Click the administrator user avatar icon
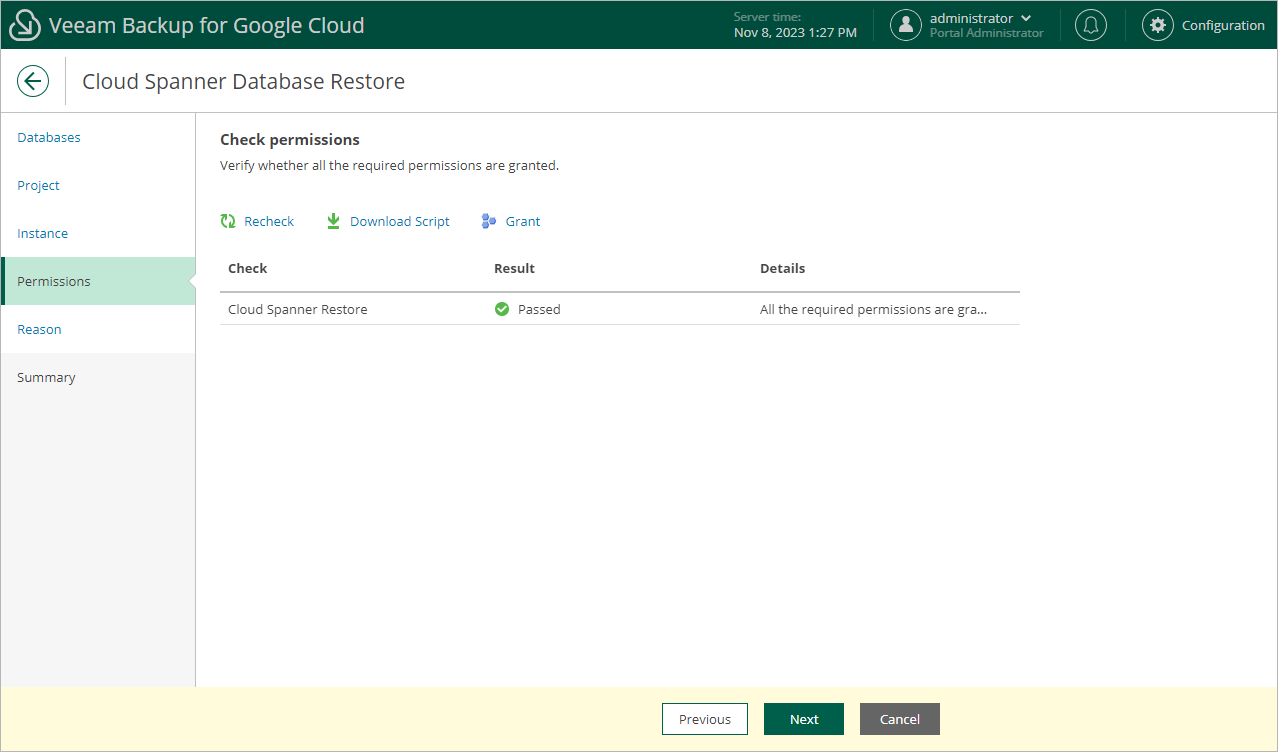The height and width of the screenshot is (752, 1278). point(906,25)
